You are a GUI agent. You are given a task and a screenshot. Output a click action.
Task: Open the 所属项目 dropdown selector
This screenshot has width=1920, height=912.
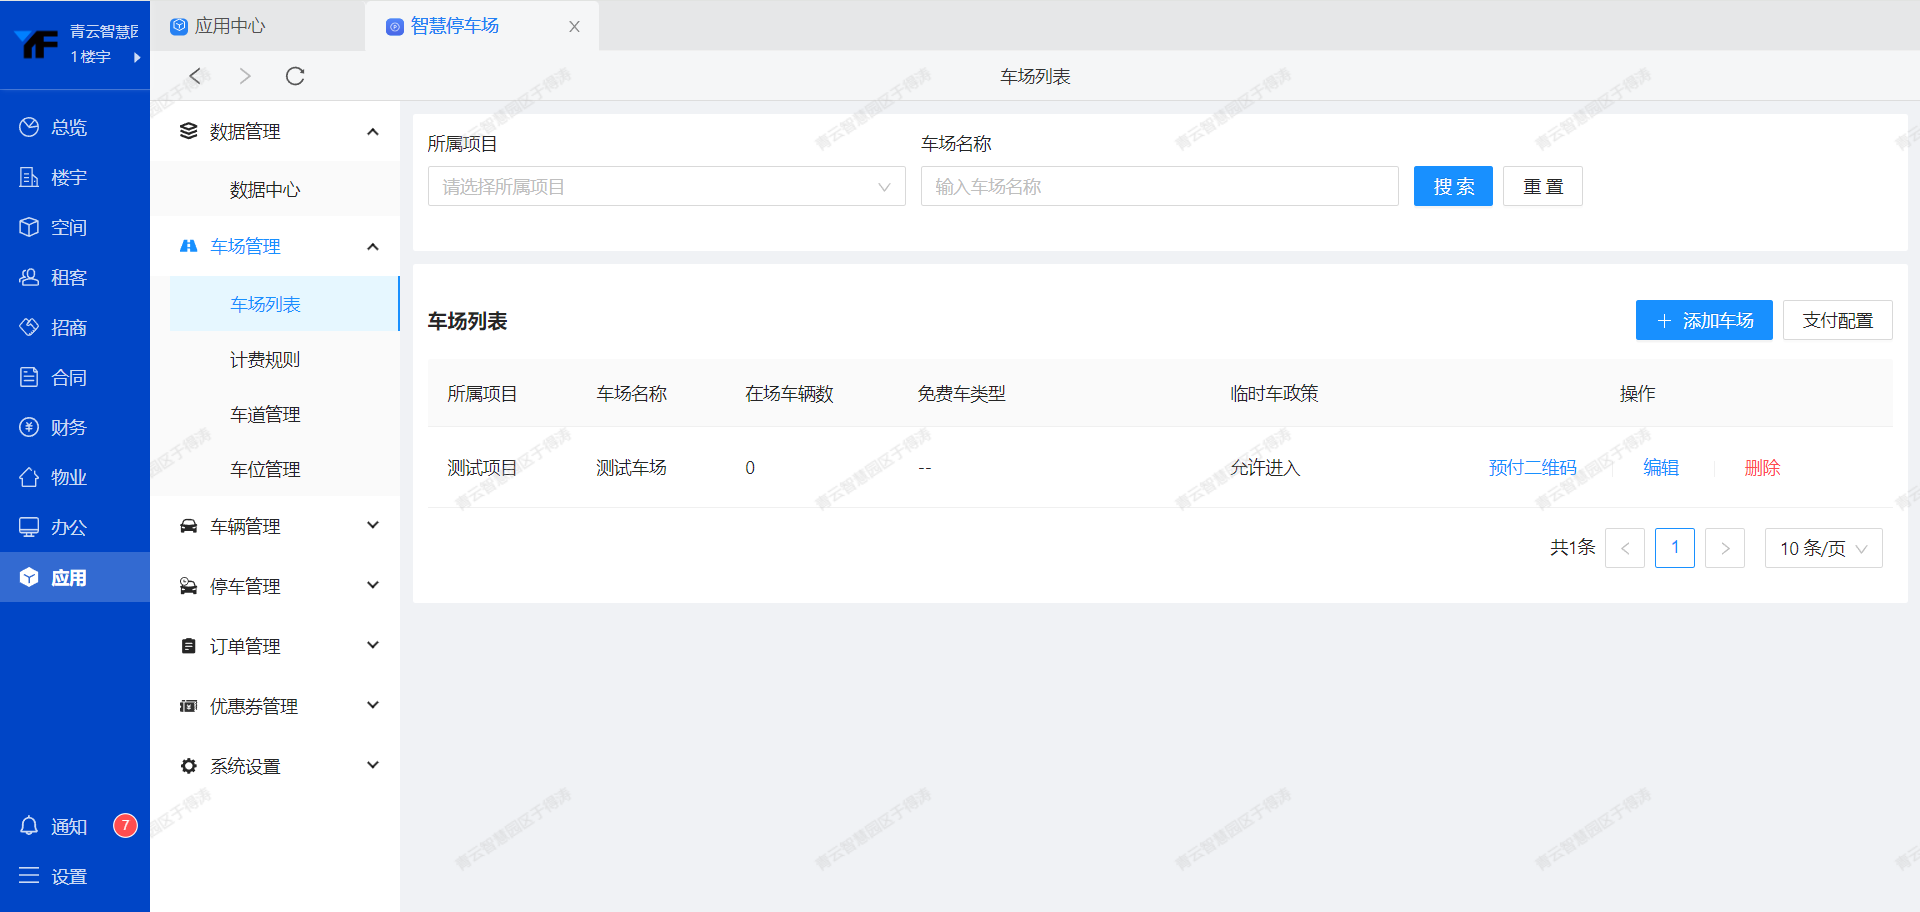click(666, 187)
